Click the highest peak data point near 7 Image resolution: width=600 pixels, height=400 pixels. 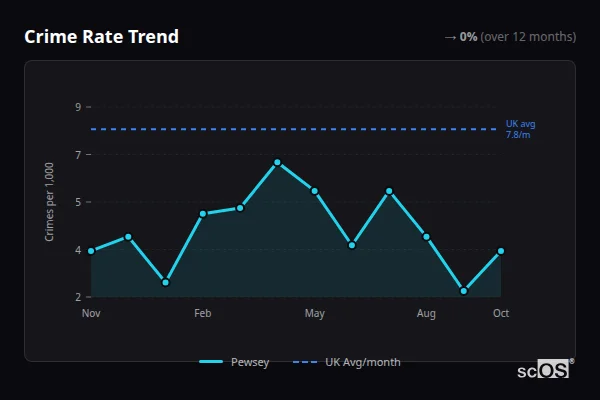tap(277, 163)
